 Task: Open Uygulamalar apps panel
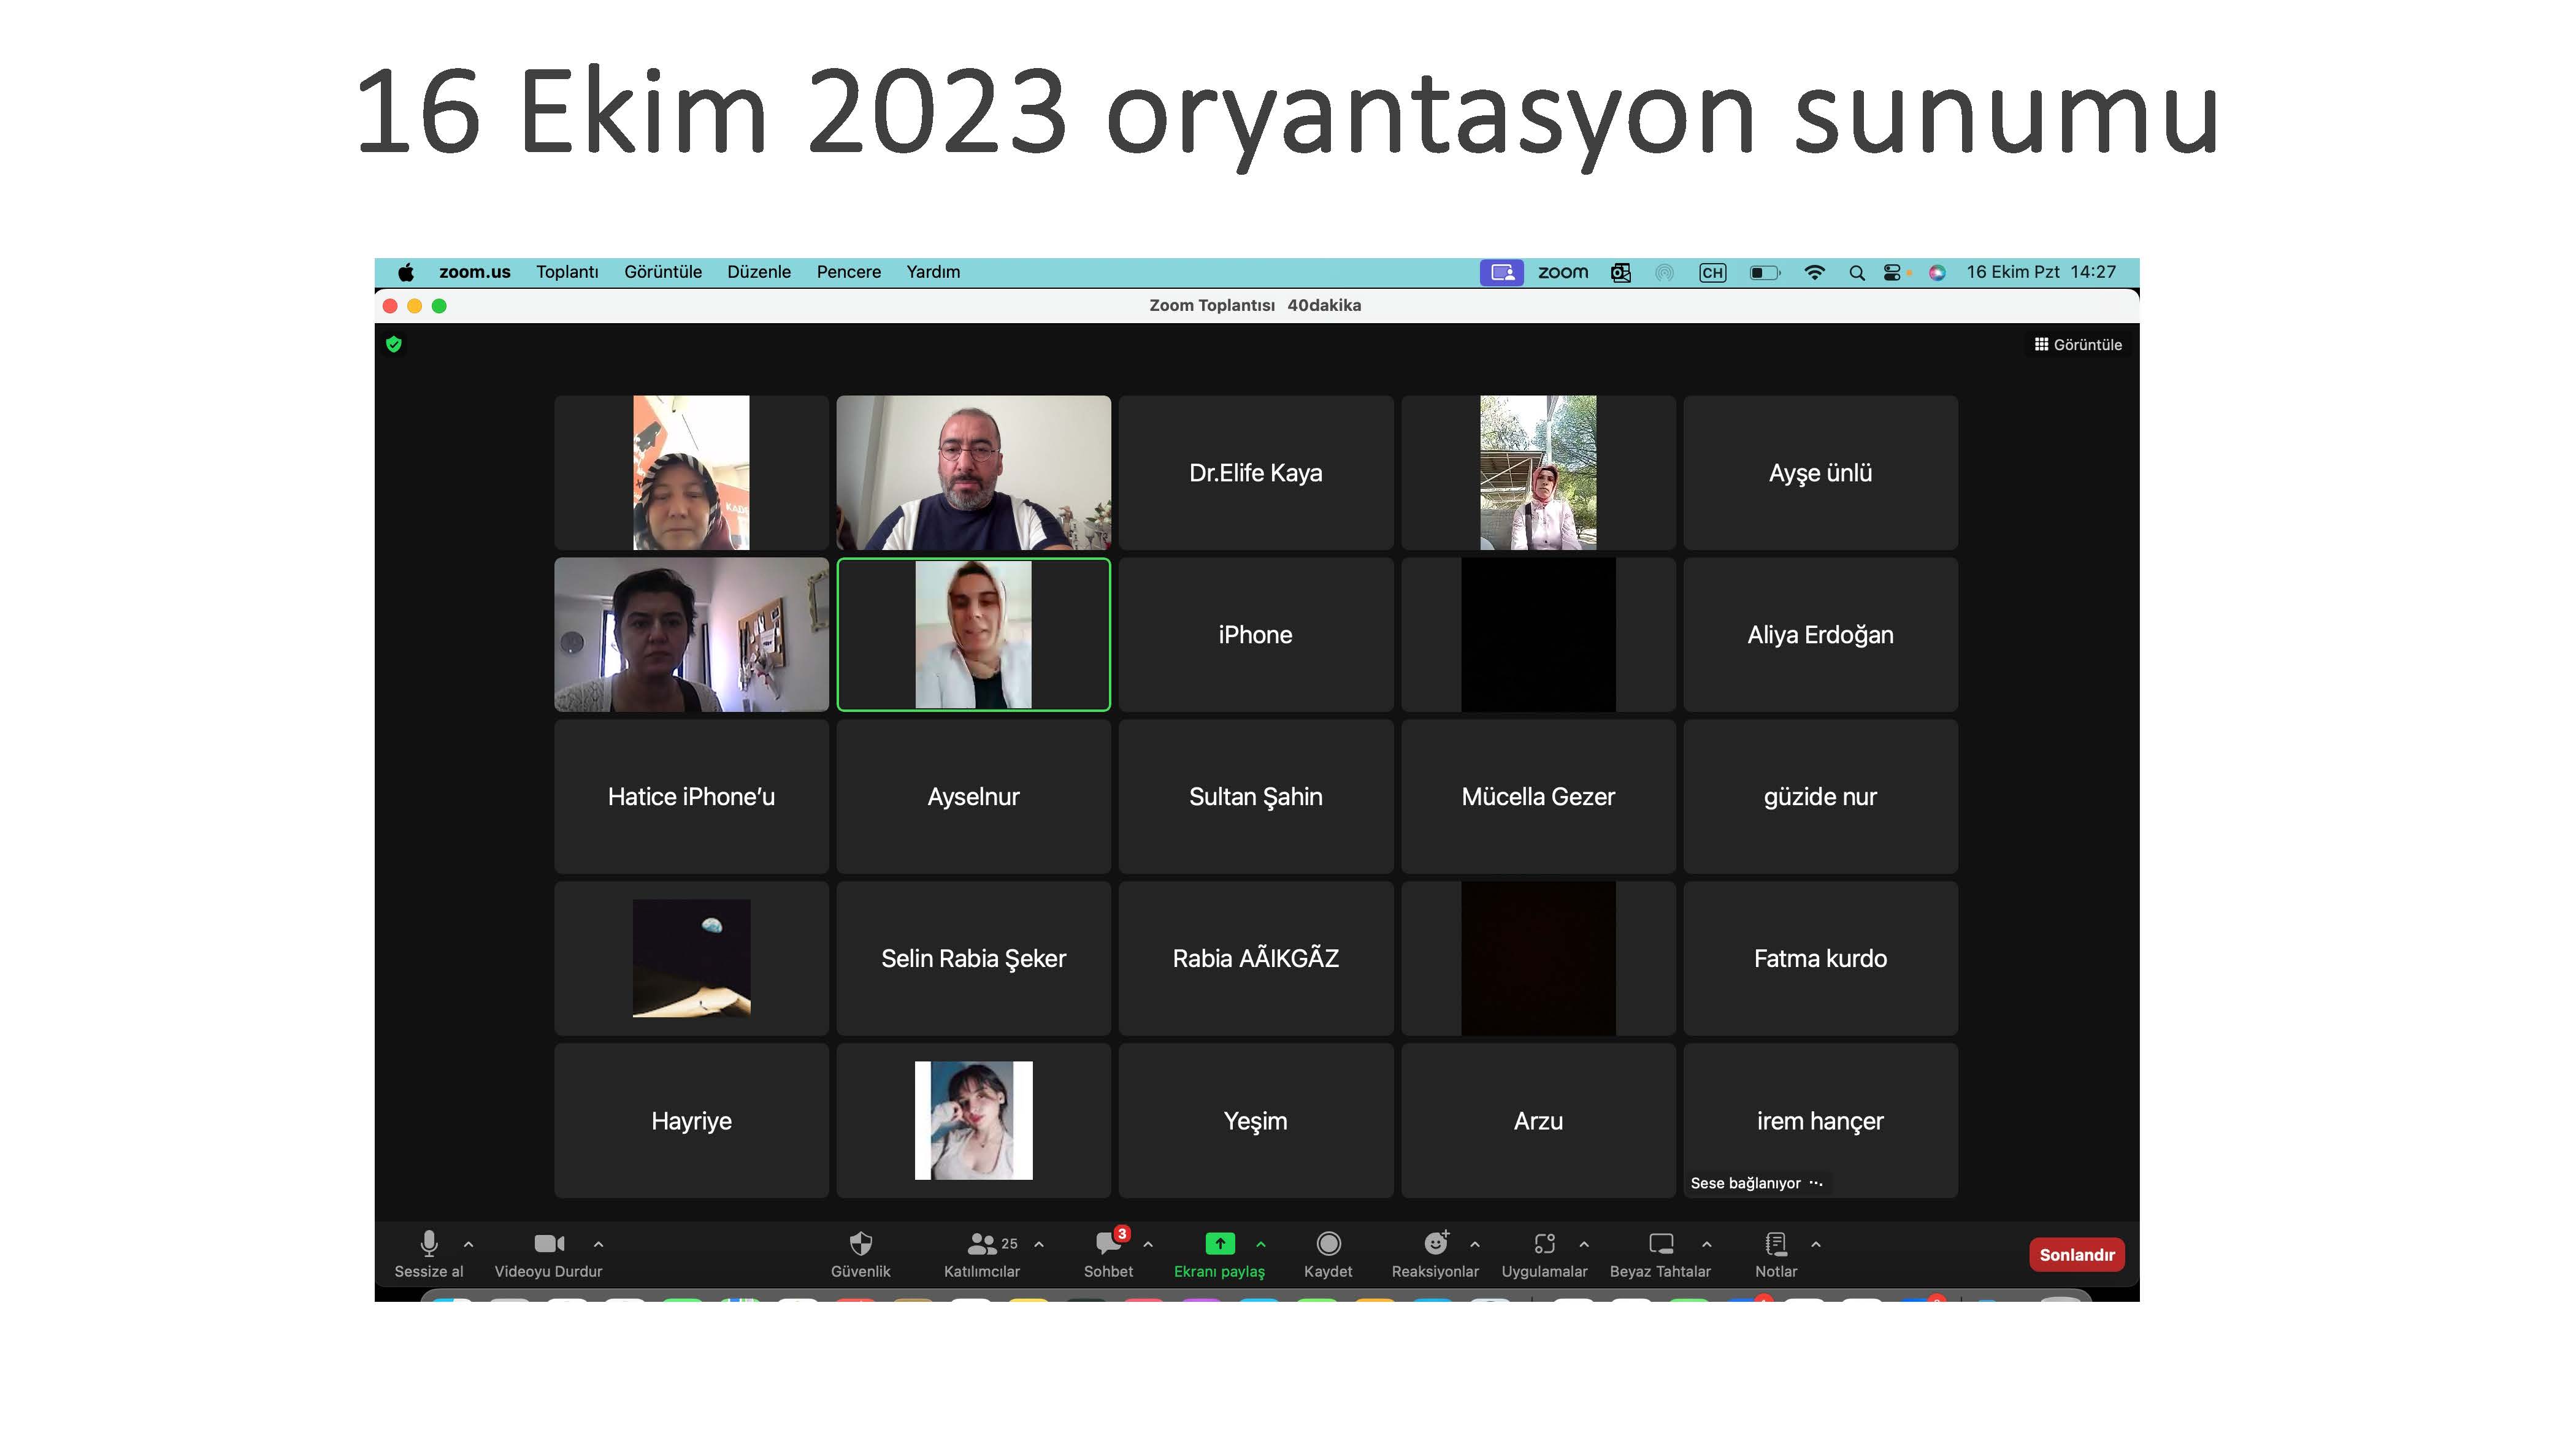pos(1544,1254)
